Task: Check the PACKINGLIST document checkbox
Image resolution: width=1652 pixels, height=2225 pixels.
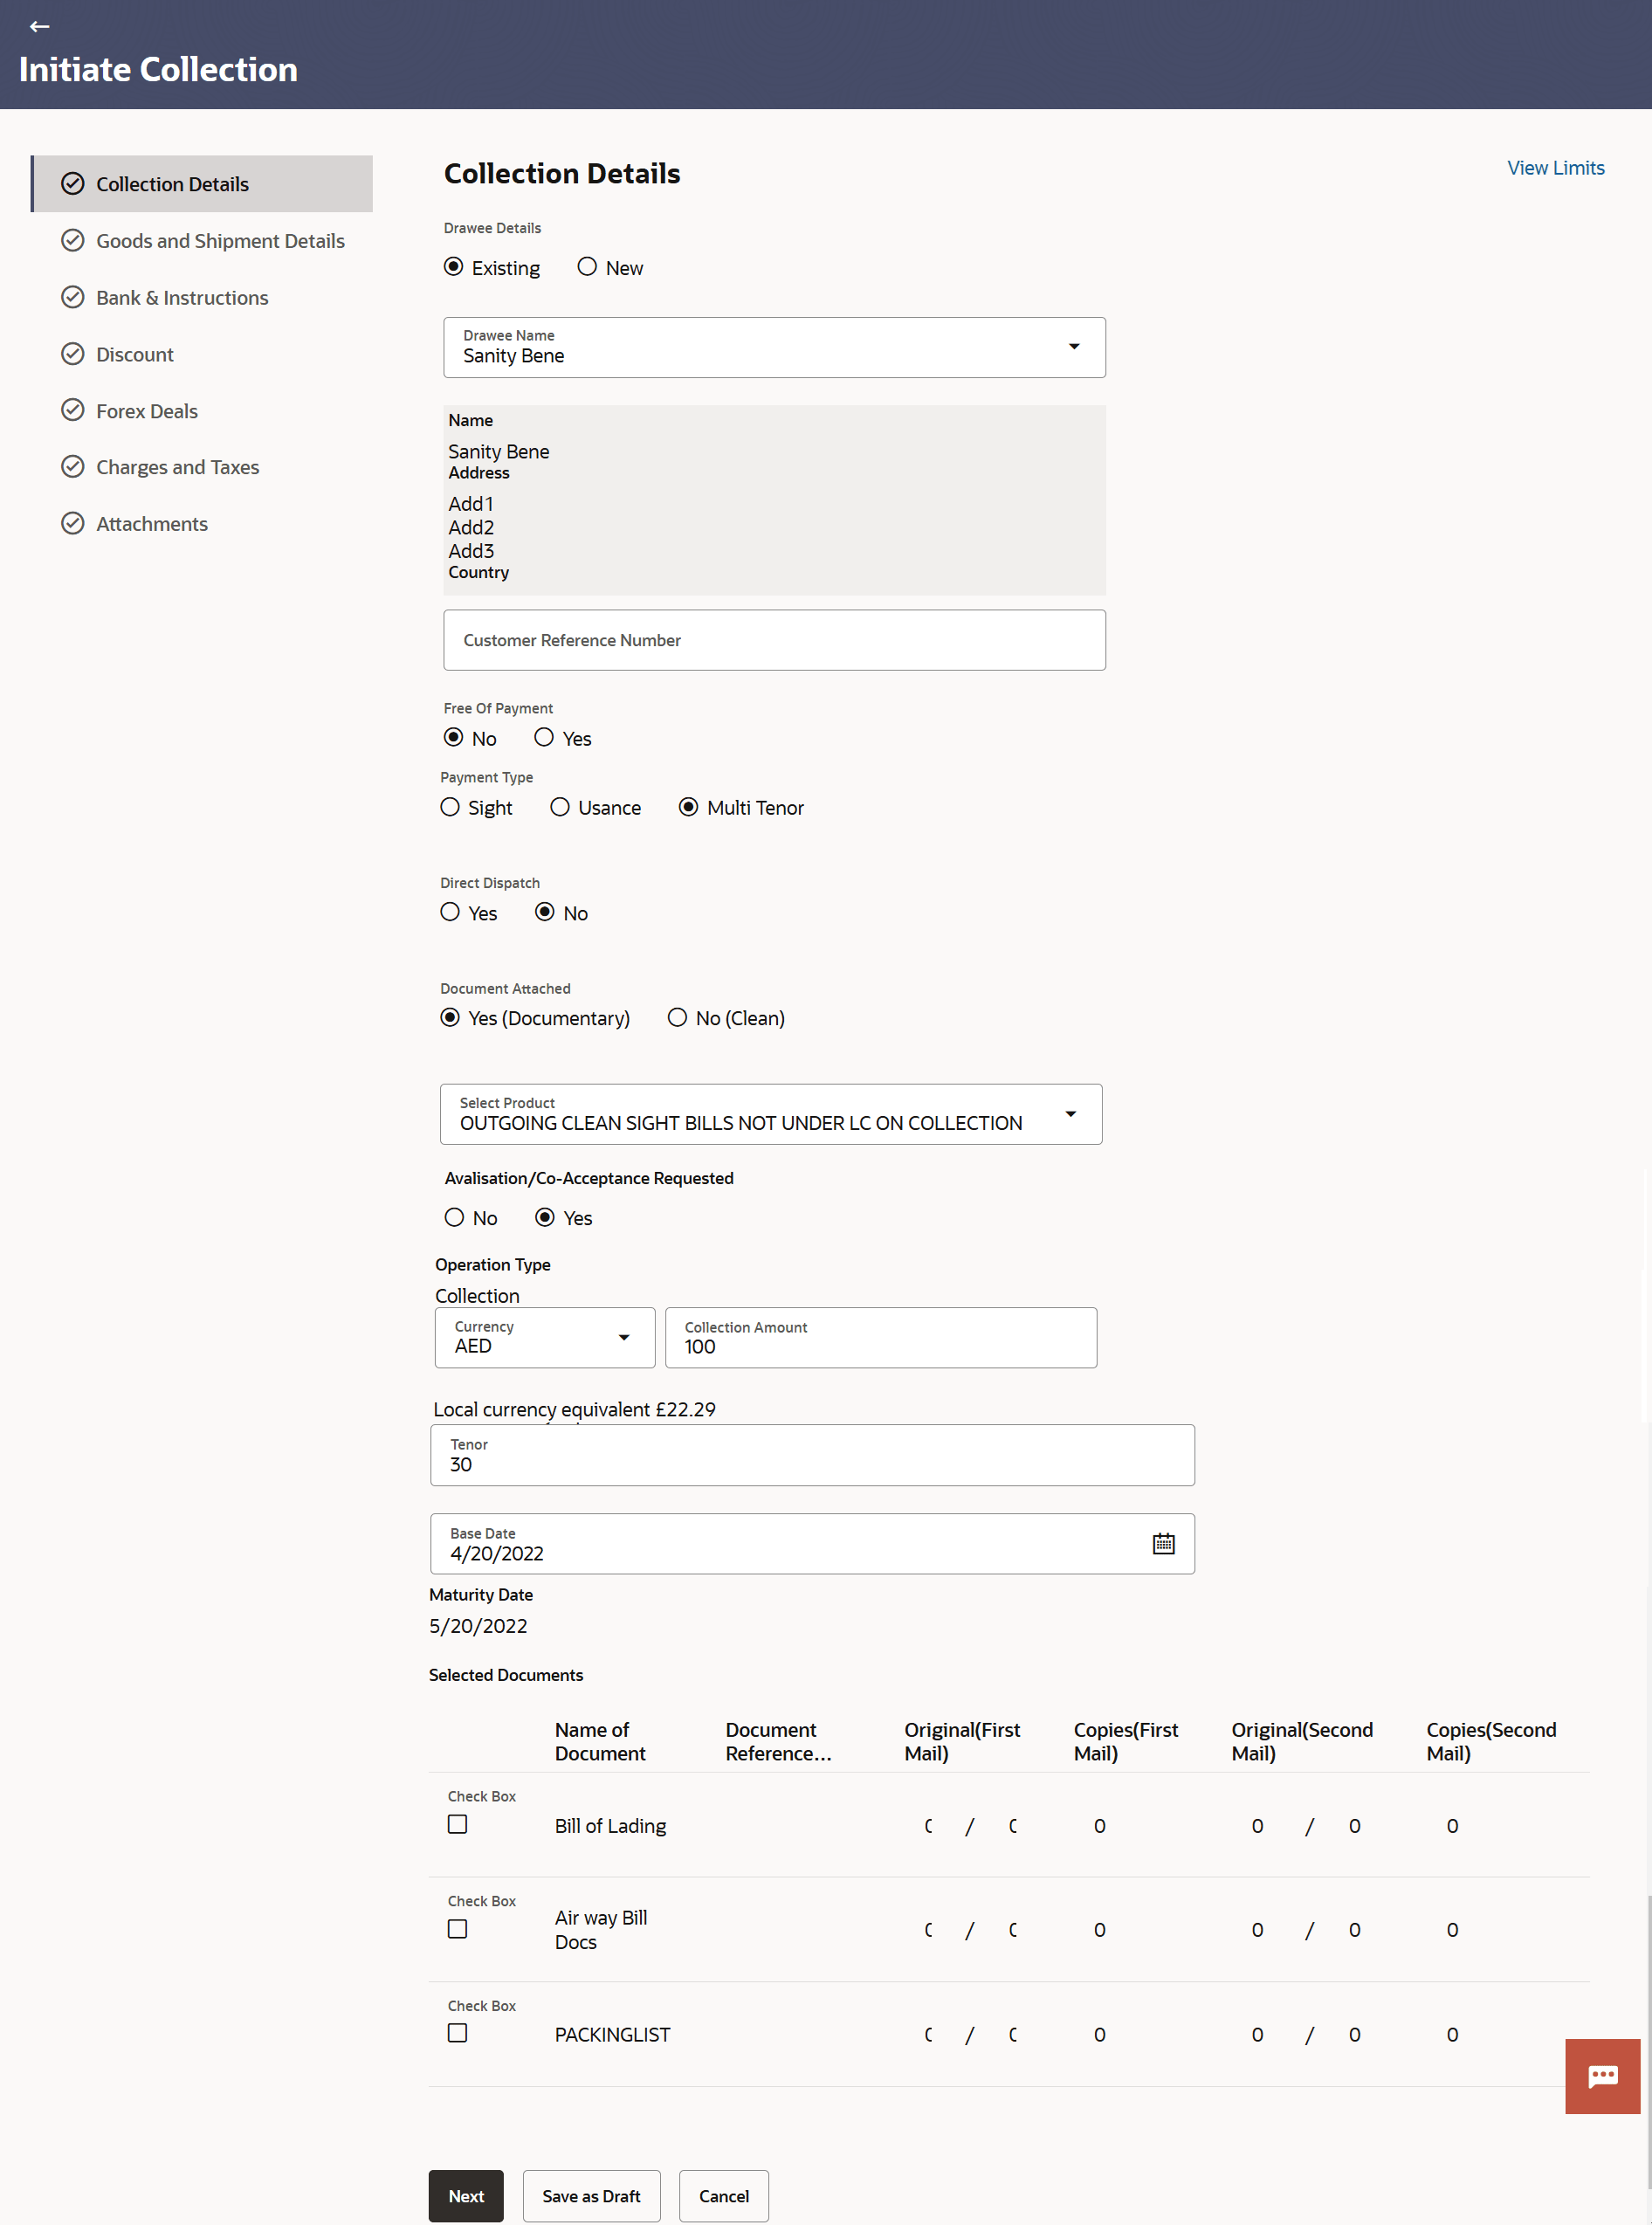Action: 457,2033
